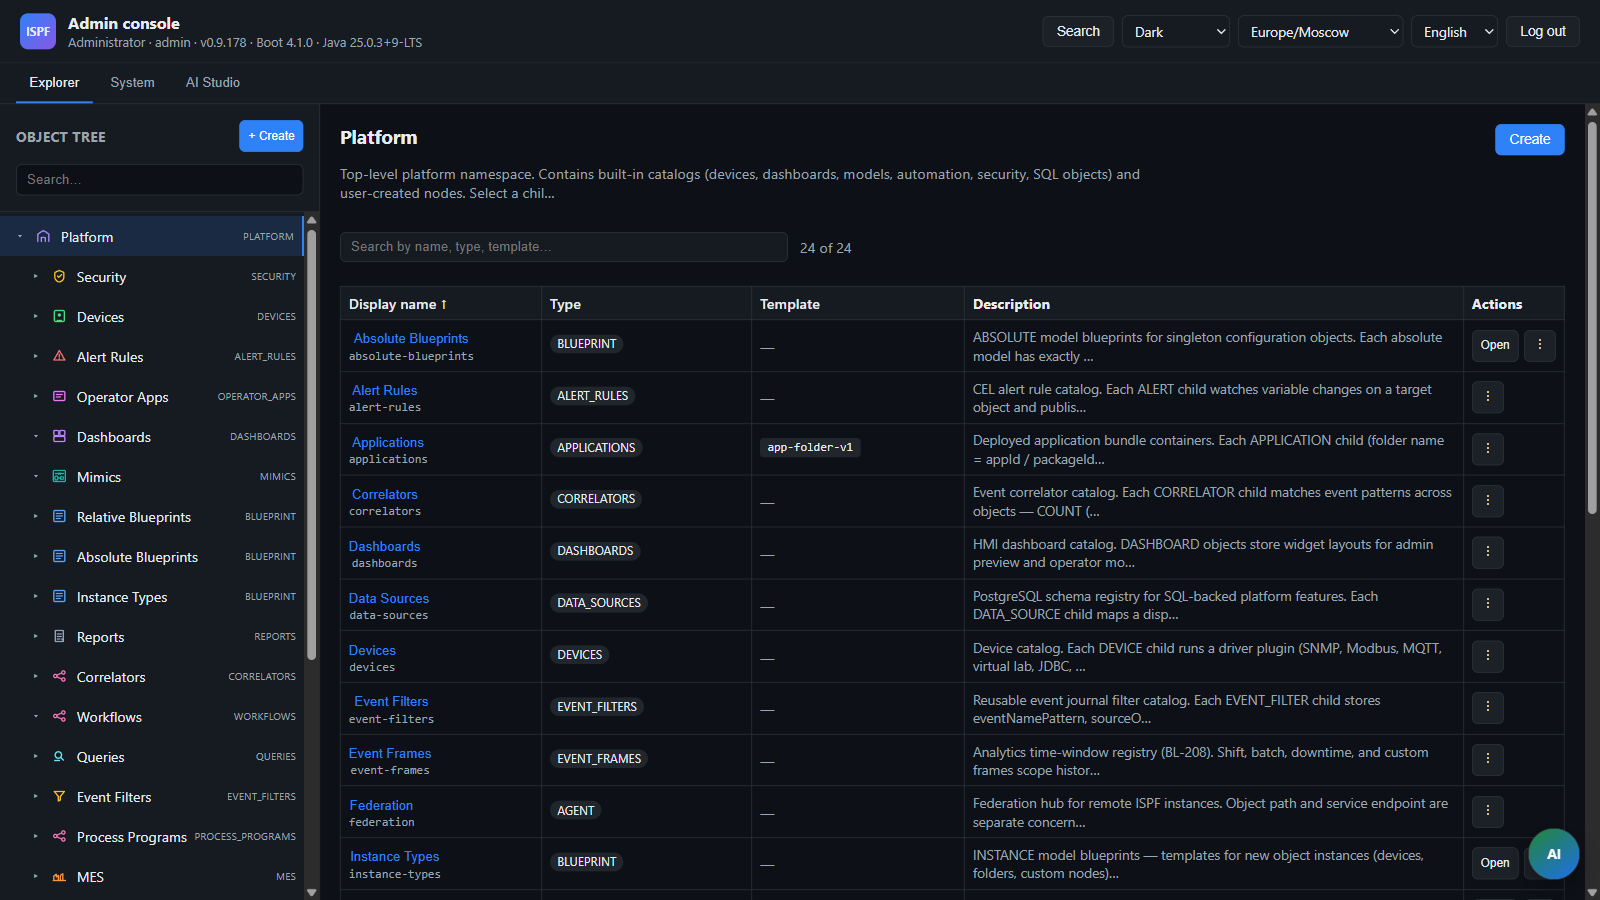
Task: Open the Federation link
Action: coord(381,805)
